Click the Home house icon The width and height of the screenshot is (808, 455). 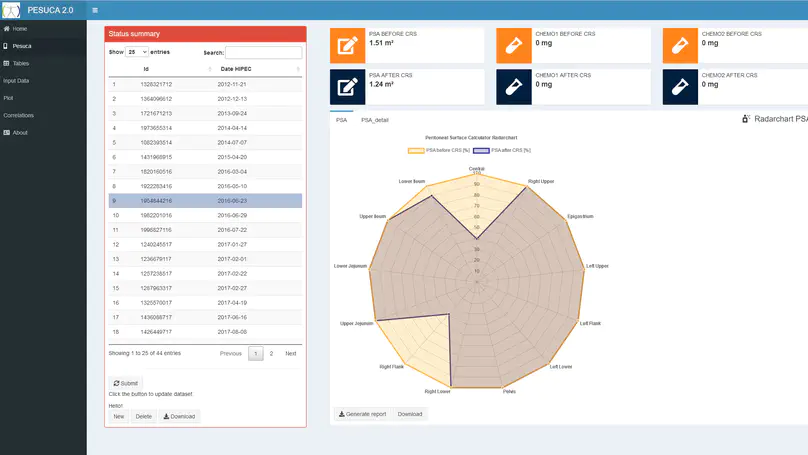point(6,29)
